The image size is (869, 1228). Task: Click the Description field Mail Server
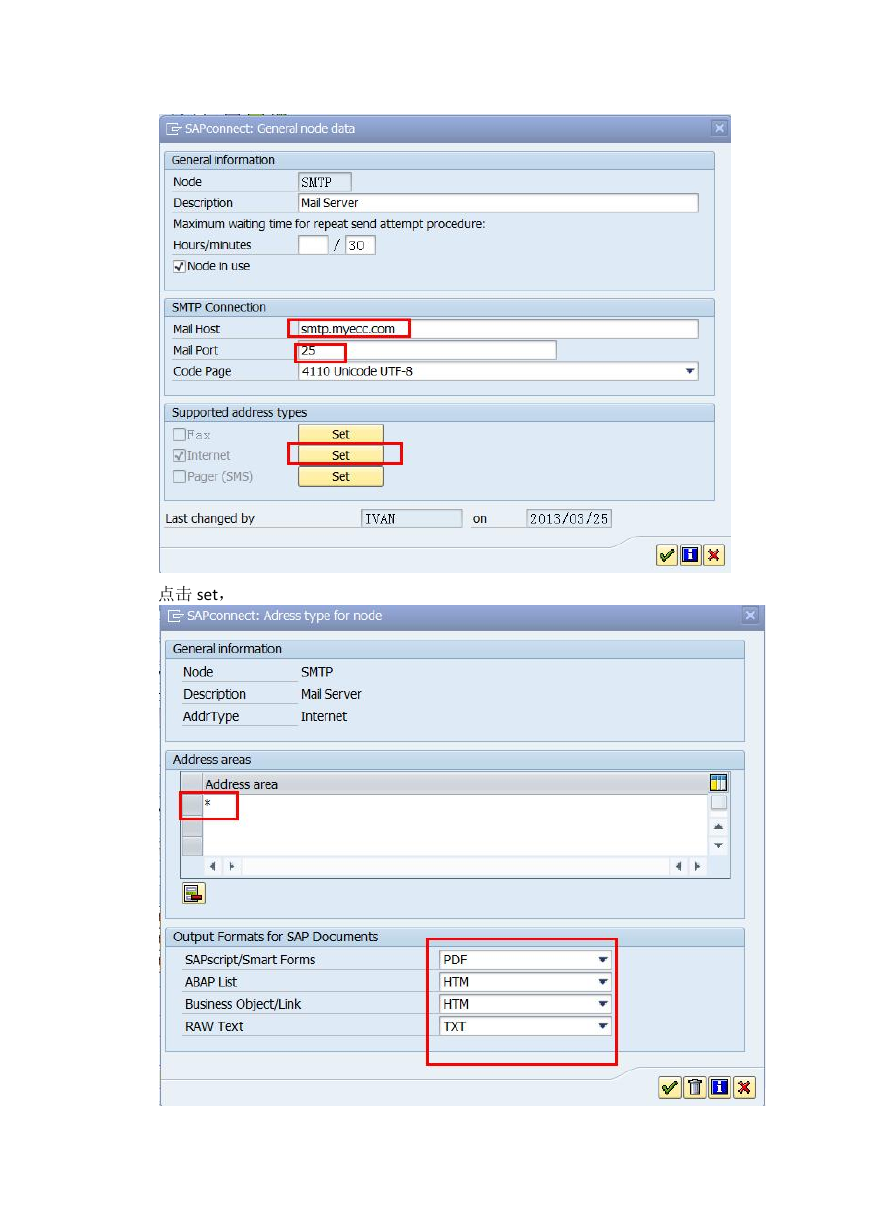pyautogui.click(x=498, y=203)
